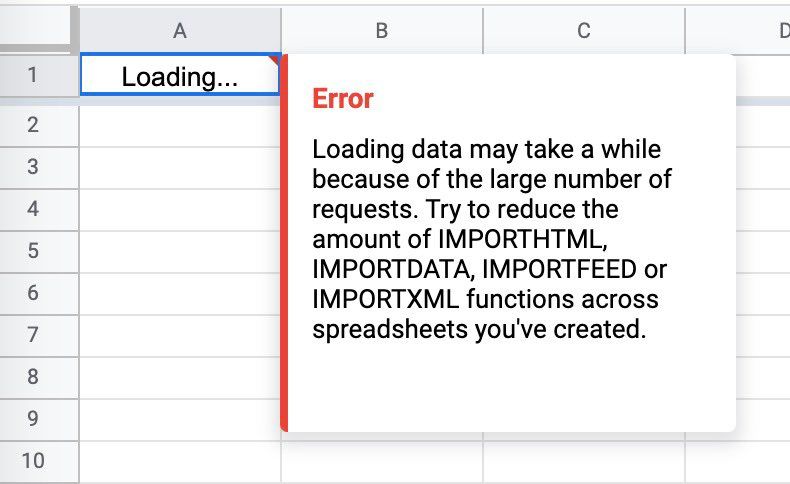Click empty cell A2
The width and height of the screenshot is (790, 484).
[179, 125]
